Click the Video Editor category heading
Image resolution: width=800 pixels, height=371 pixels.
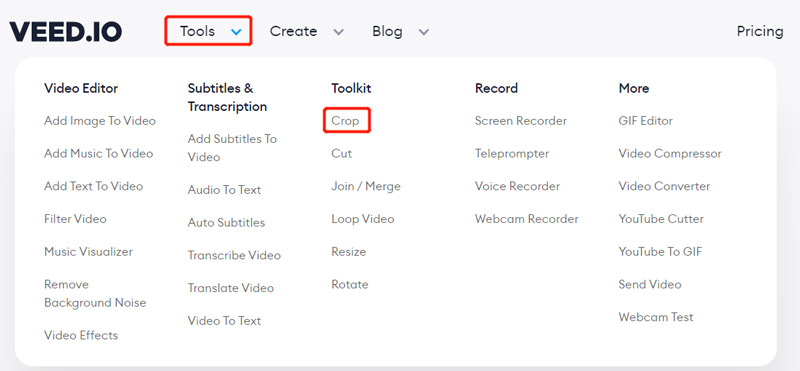pos(81,88)
